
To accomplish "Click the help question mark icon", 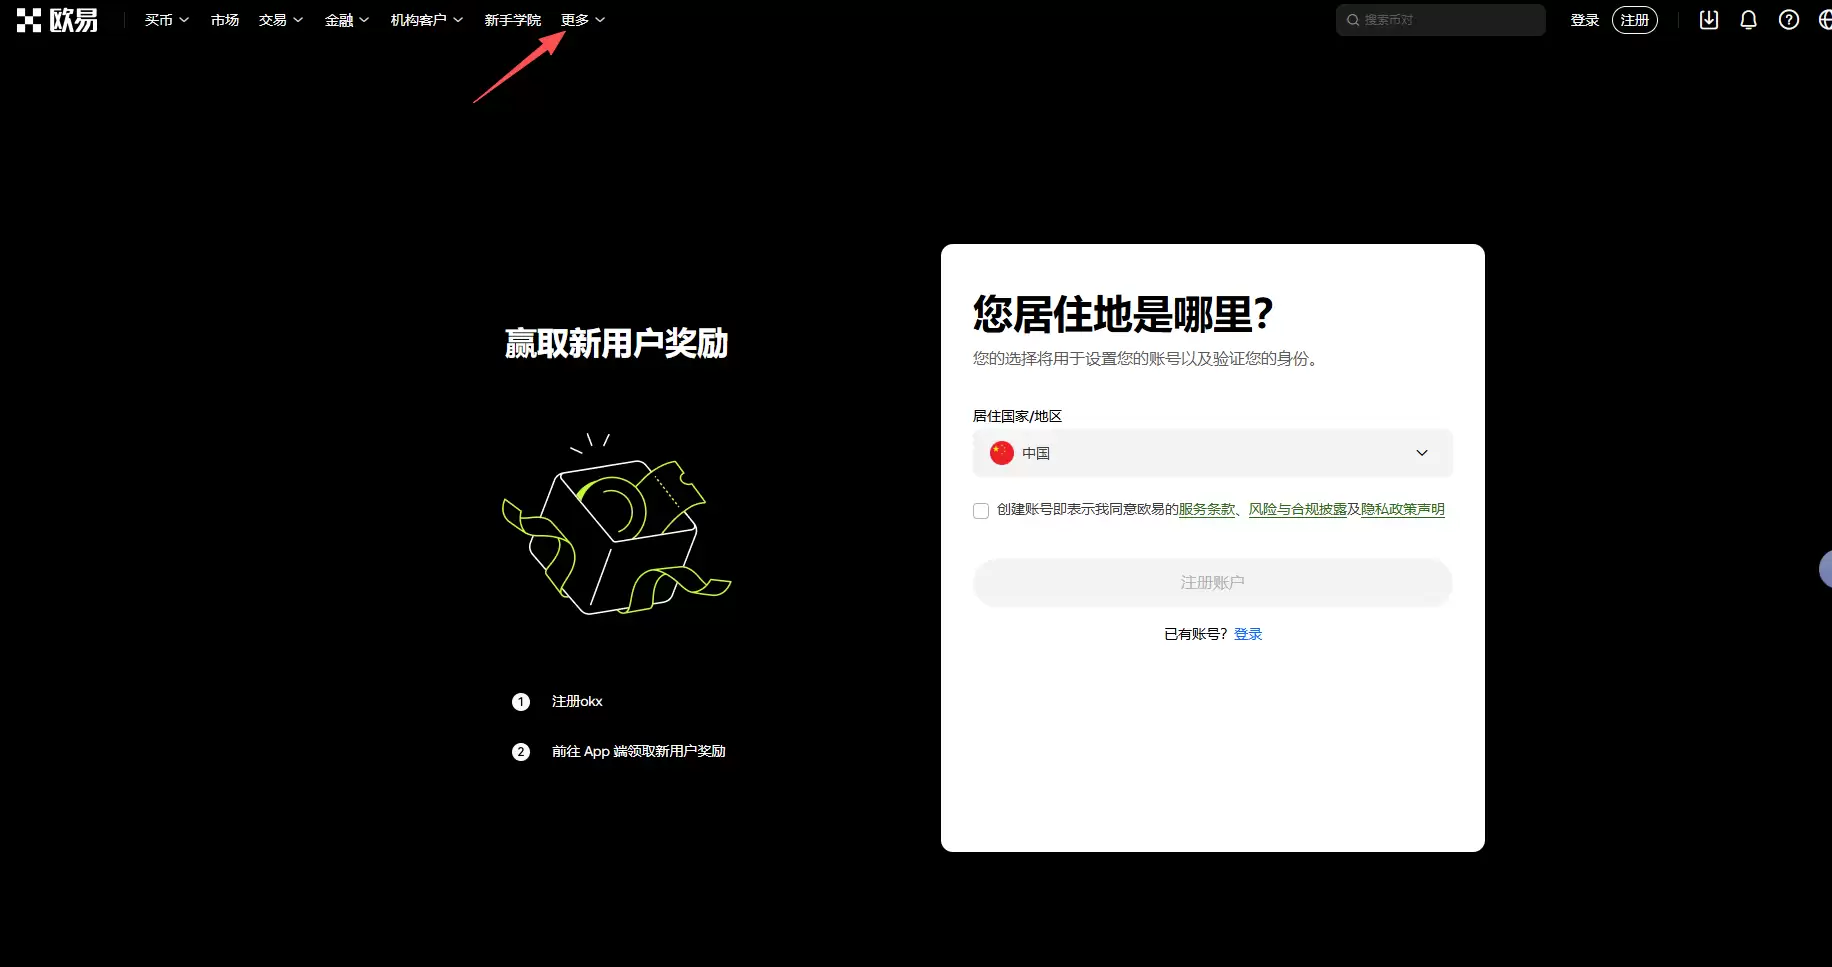I will pos(1789,20).
